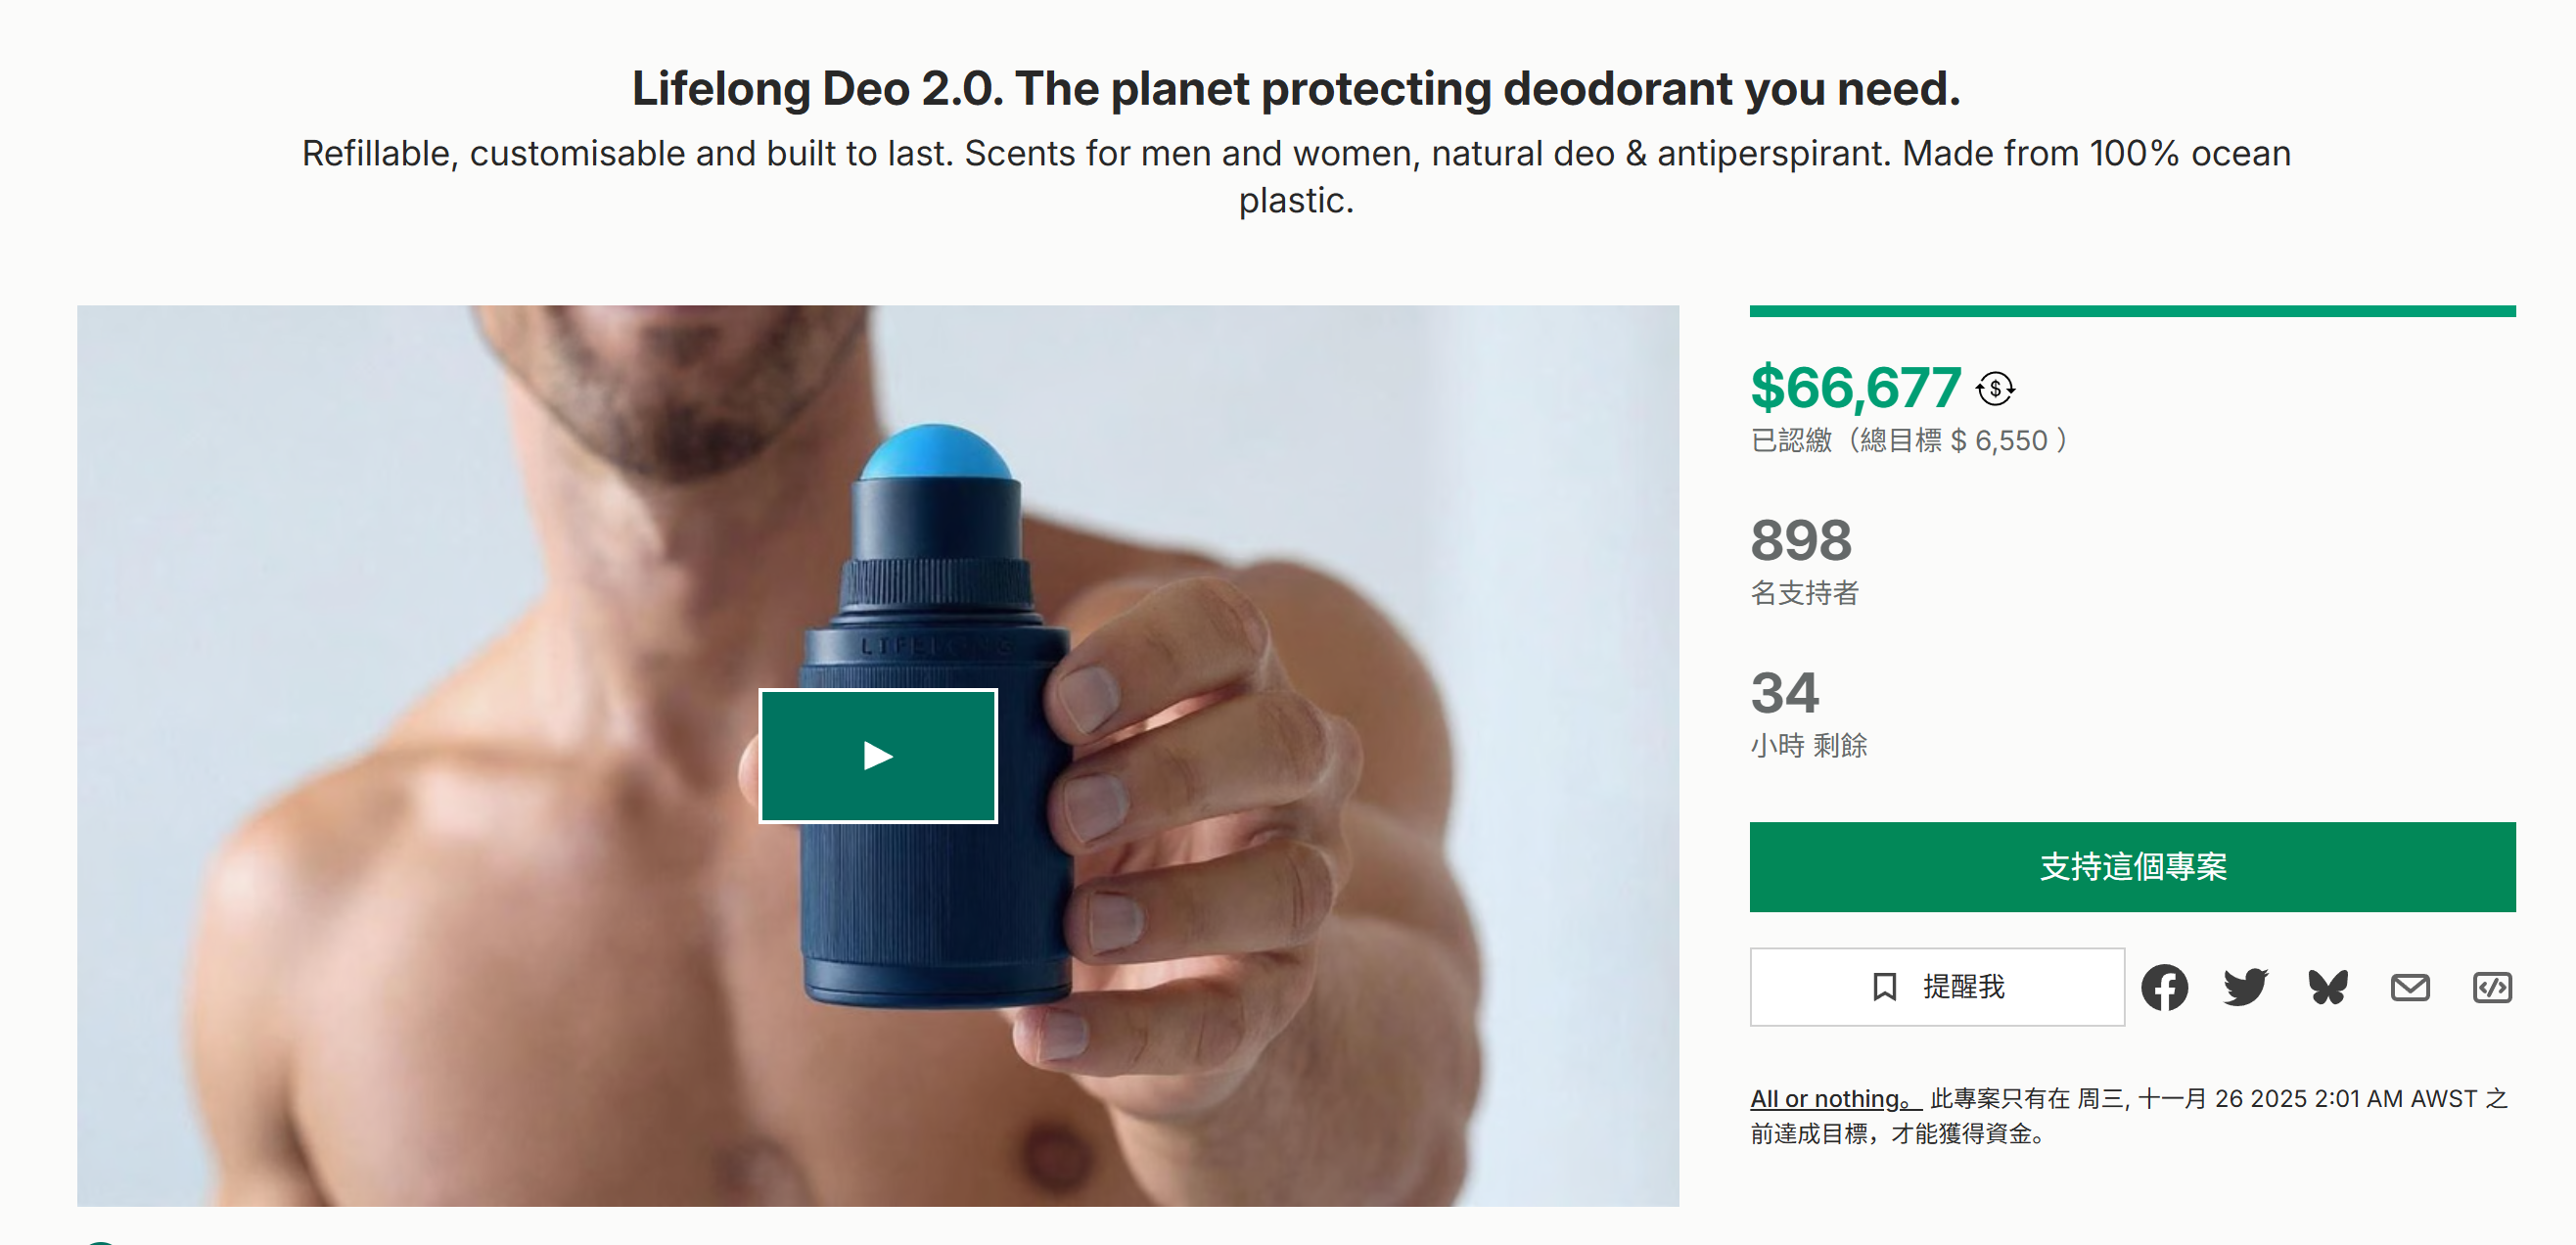The width and height of the screenshot is (2576, 1245).
Task: Share the project on Twitter
Action: point(2245,987)
